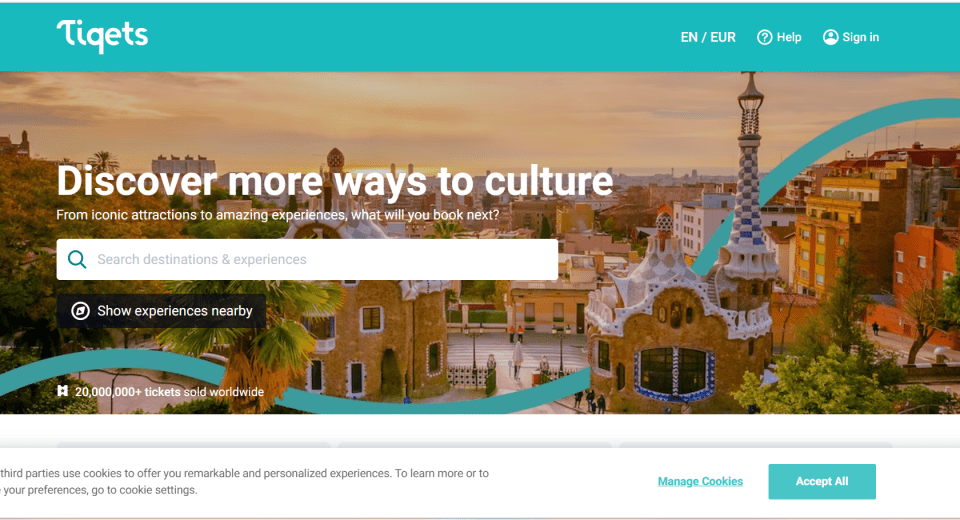The width and height of the screenshot is (960, 520).
Task: Click the Discover more ways to culture headline
Action: click(x=334, y=181)
